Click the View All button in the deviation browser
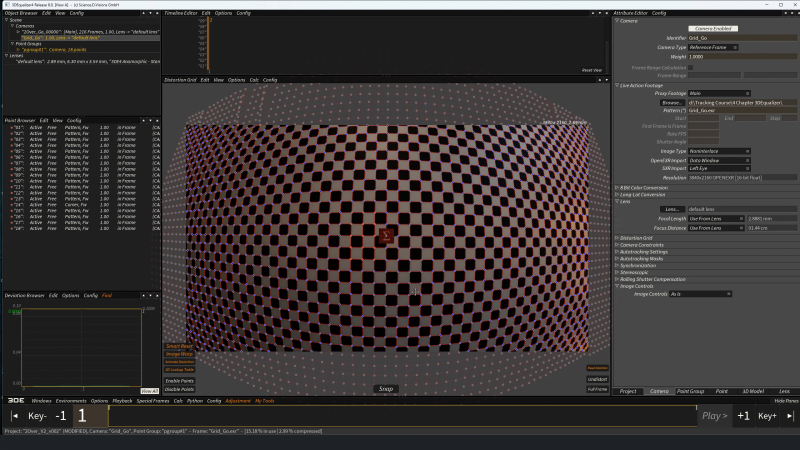This screenshot has width=800, height=450. (147, 391)
